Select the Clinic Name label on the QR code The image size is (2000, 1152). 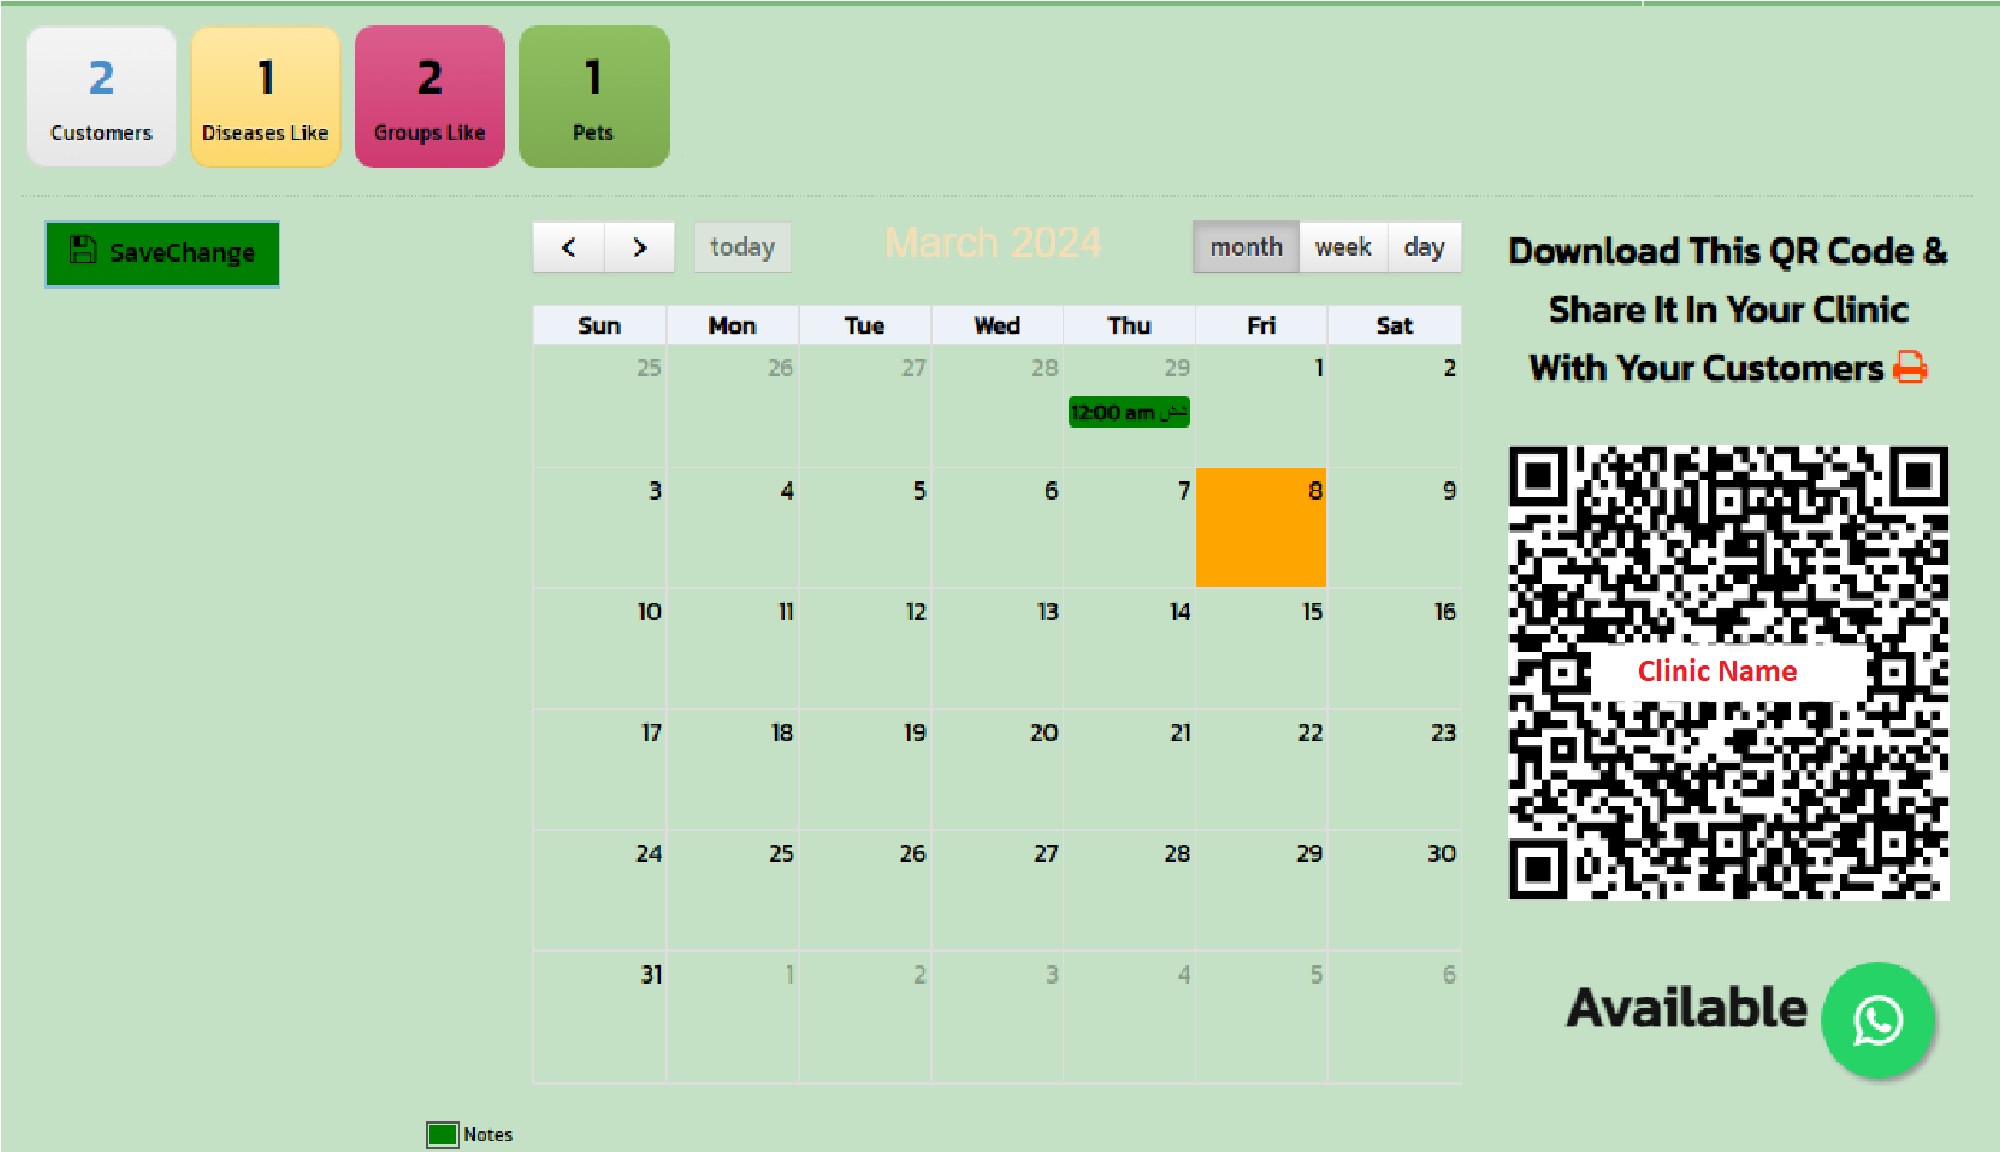pyautogui.click(x=1718, y=671)
